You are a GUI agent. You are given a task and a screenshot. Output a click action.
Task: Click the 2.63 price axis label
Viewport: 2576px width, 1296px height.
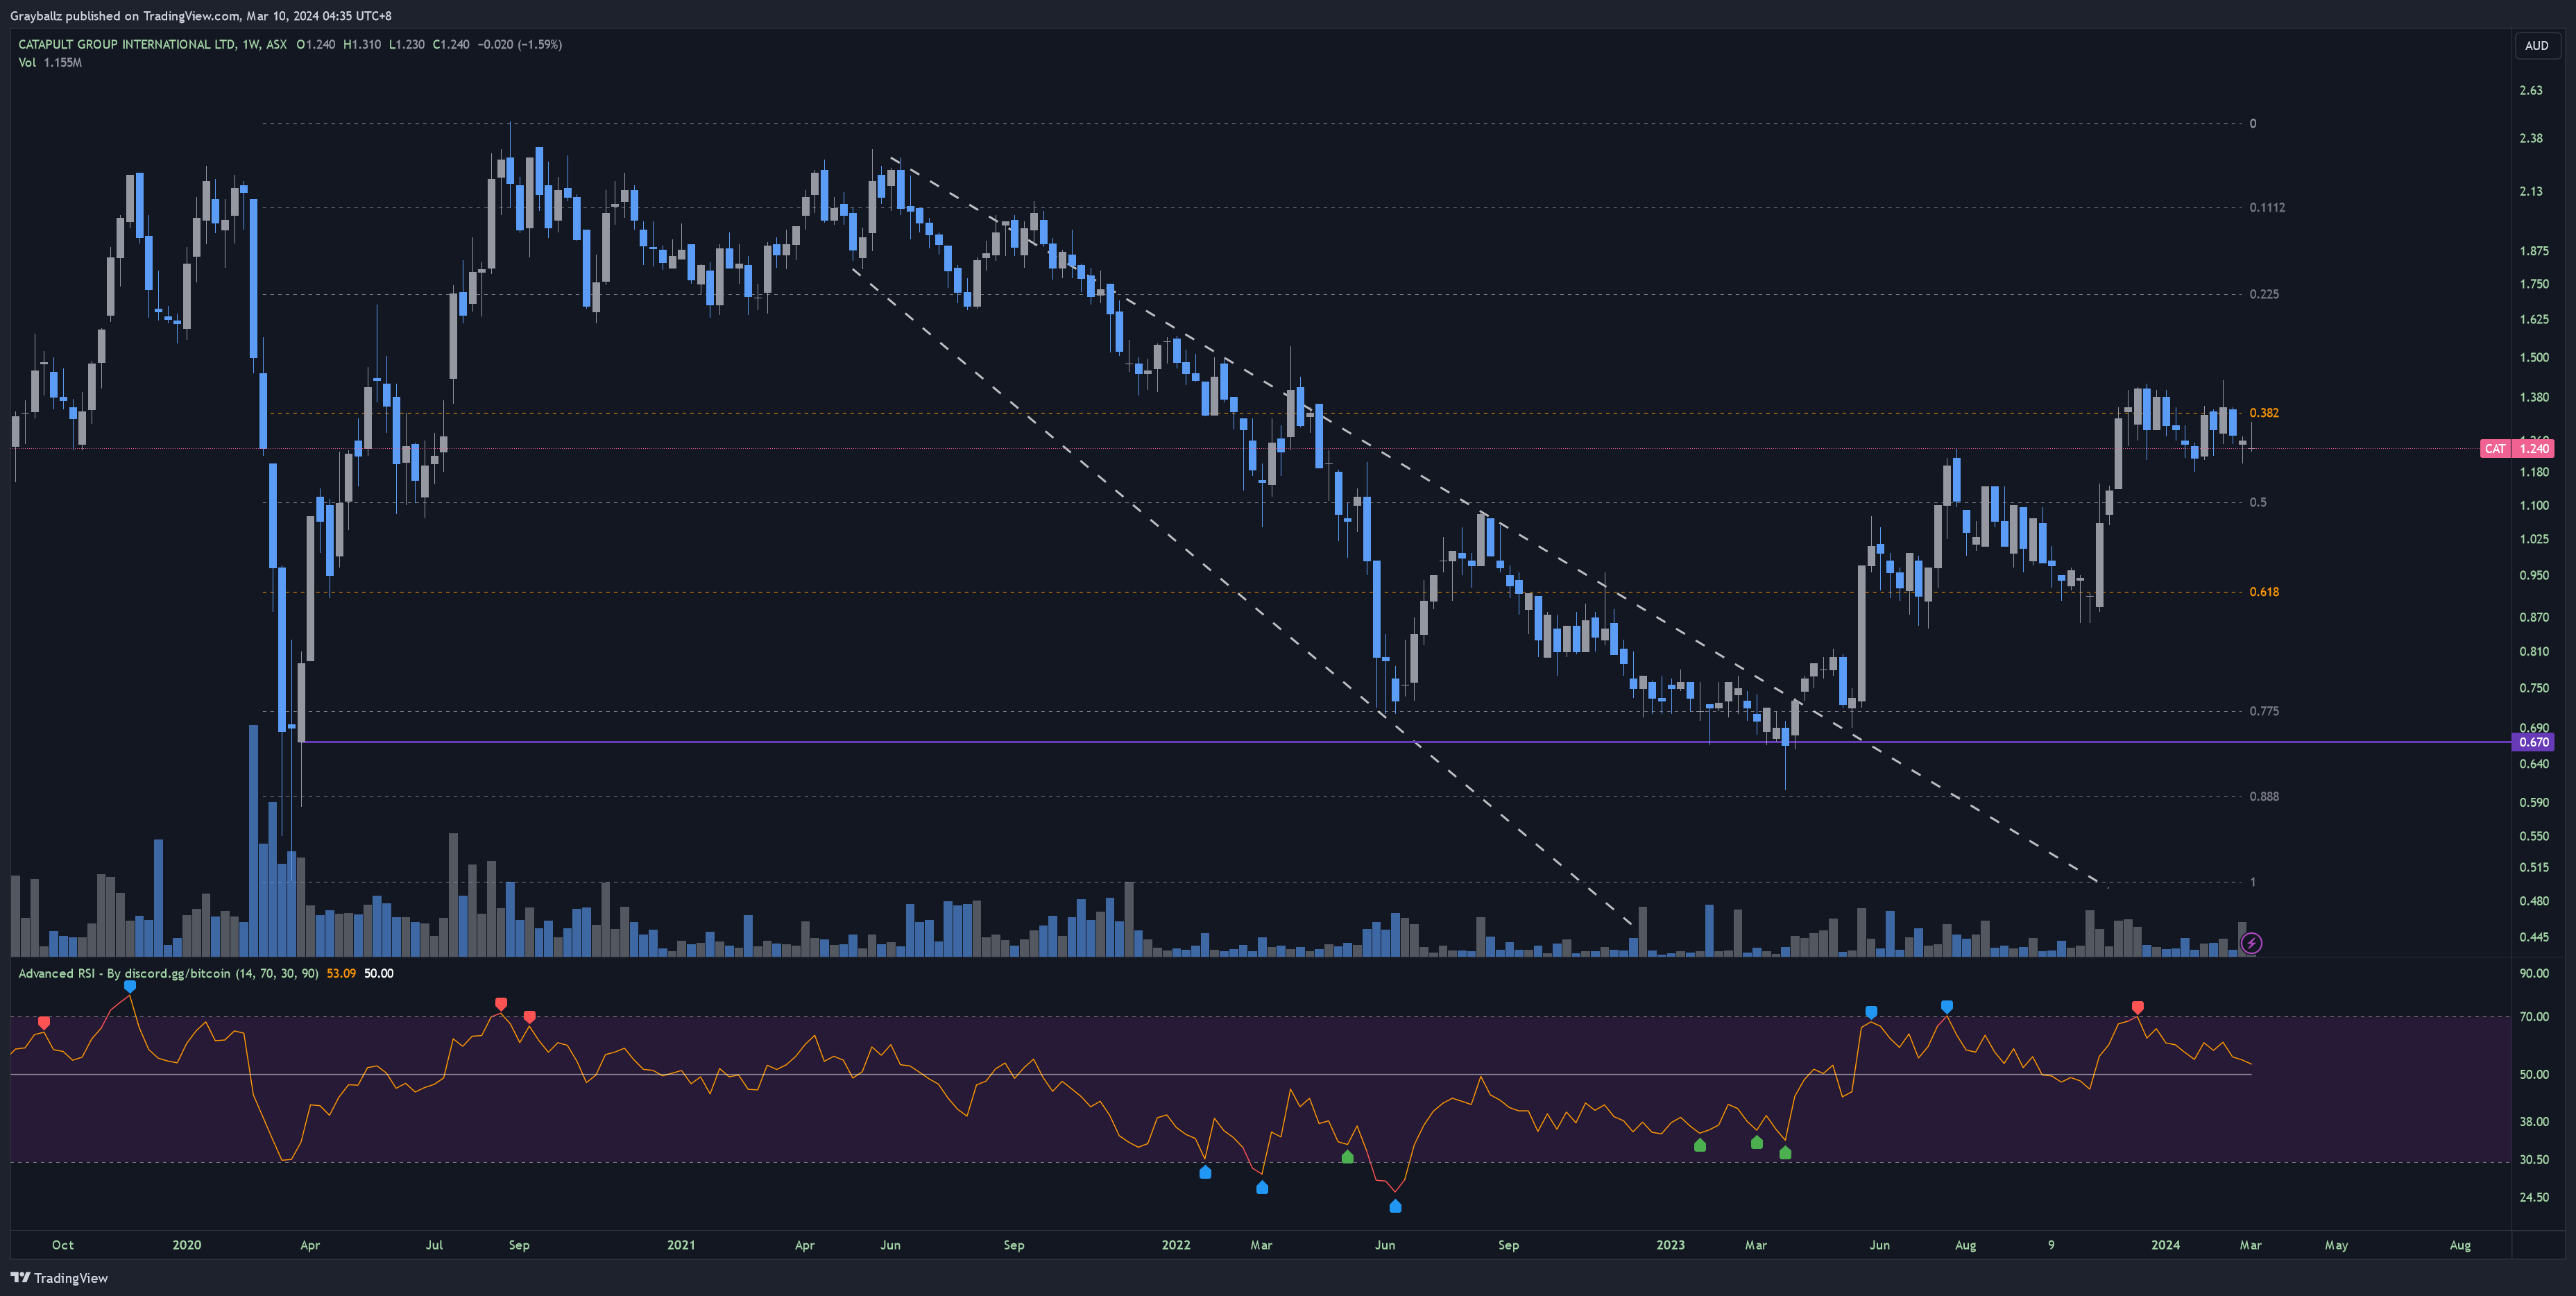tap(2530, 90)
